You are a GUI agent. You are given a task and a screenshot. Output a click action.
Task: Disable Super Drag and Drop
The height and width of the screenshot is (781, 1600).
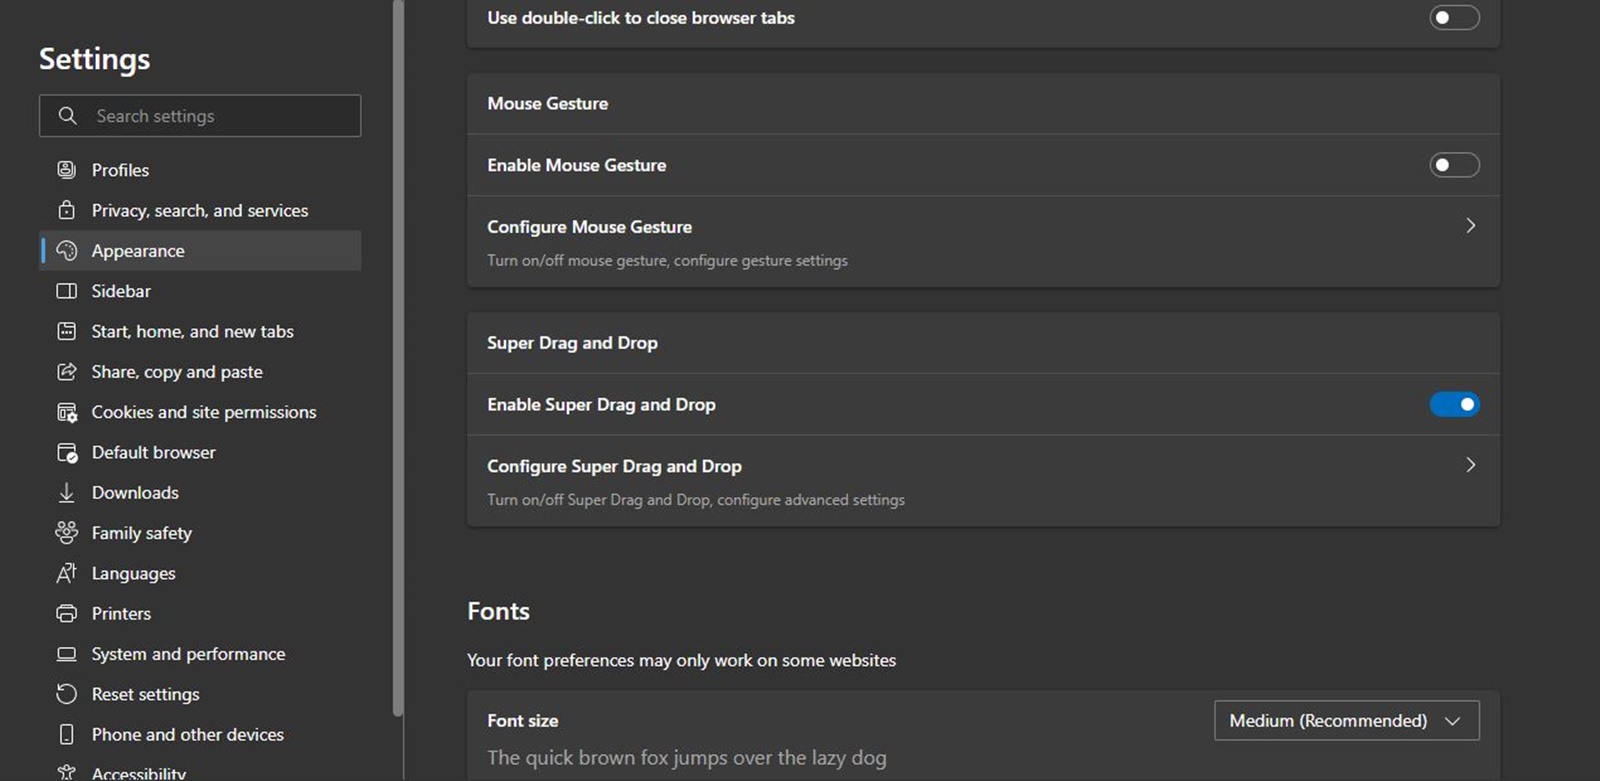[x=1454, y=404]
